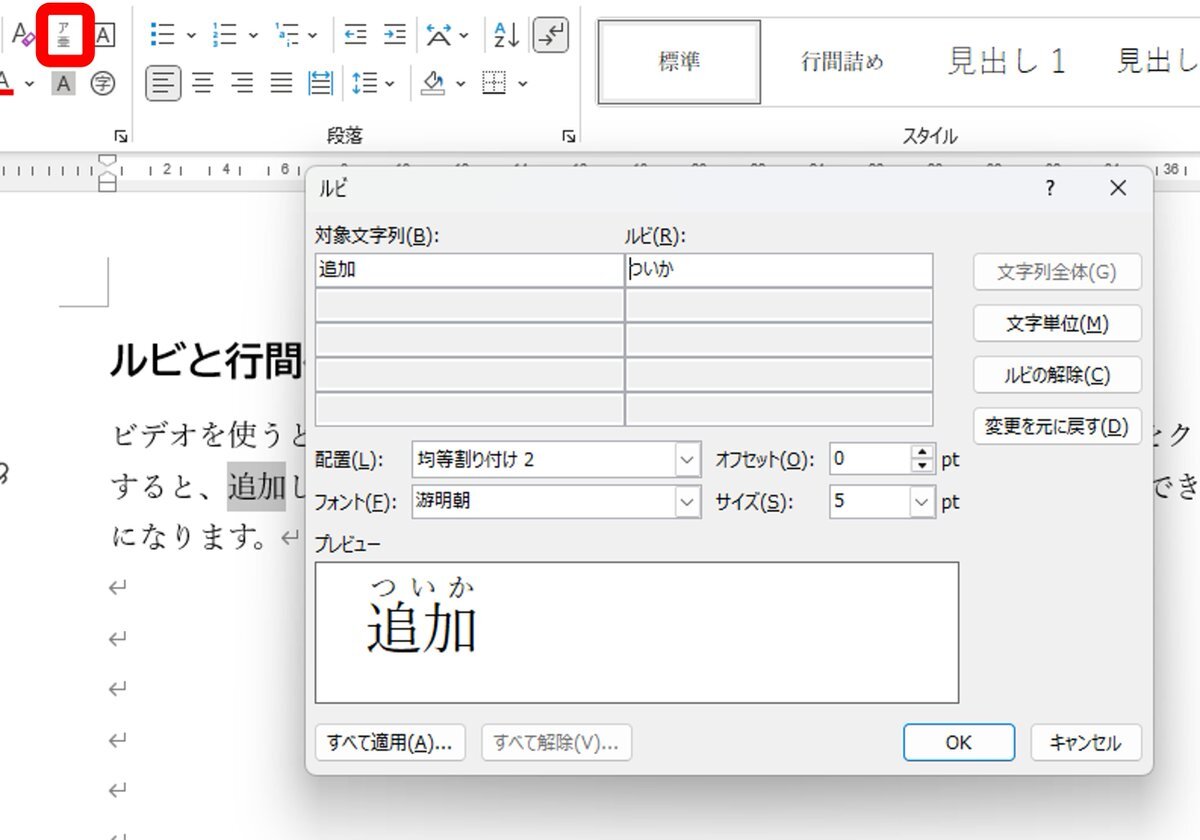This screenshot has height=840, width=1200.
Task: Click the ルビの解除 button
Action: [1057, 376]
